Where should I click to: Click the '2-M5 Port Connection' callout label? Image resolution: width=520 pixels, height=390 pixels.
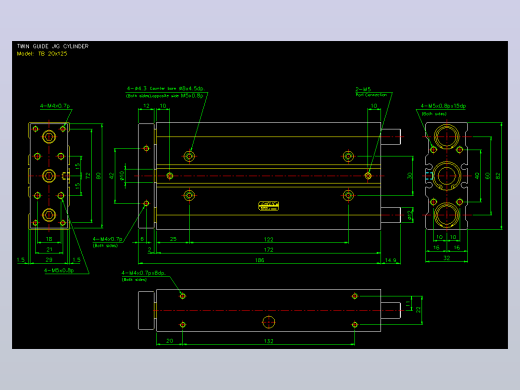[x=371, y=92]
